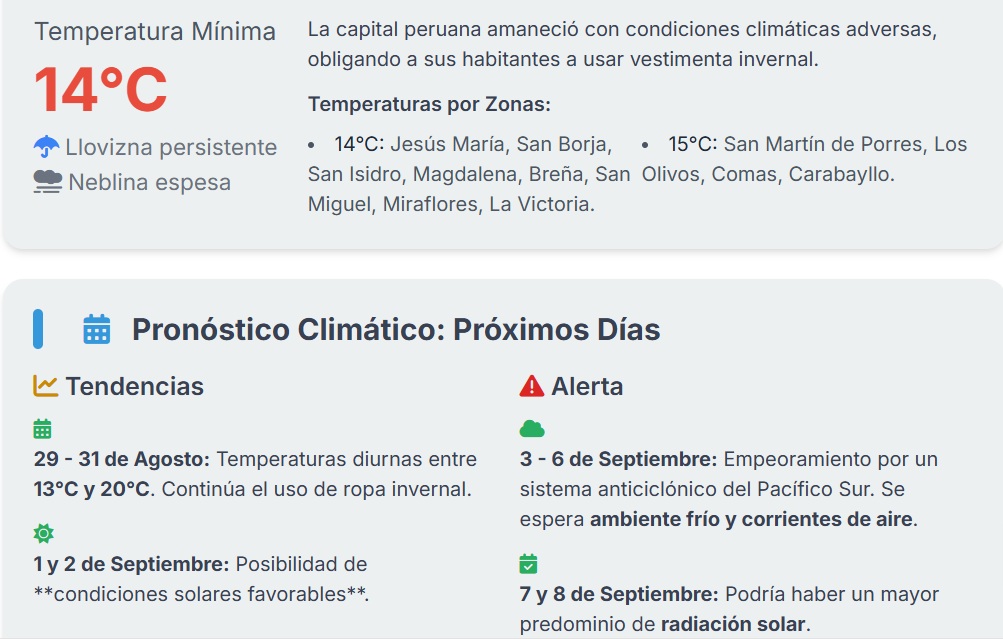The height and width of the screenshot is (639, 1003).
Task: Click the green calendar-check icon above 7 y 8 de Septiembre
Action: click(x=528, y=564)
